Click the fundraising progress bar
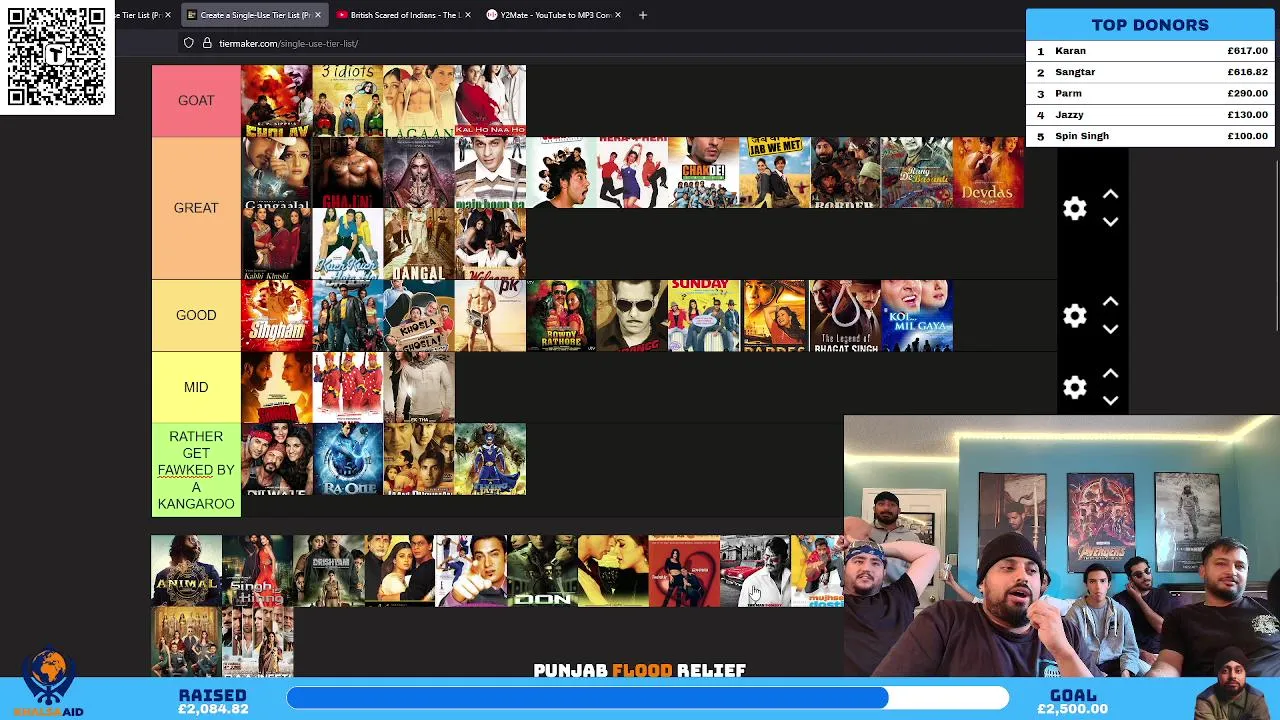 coord(648,697)
